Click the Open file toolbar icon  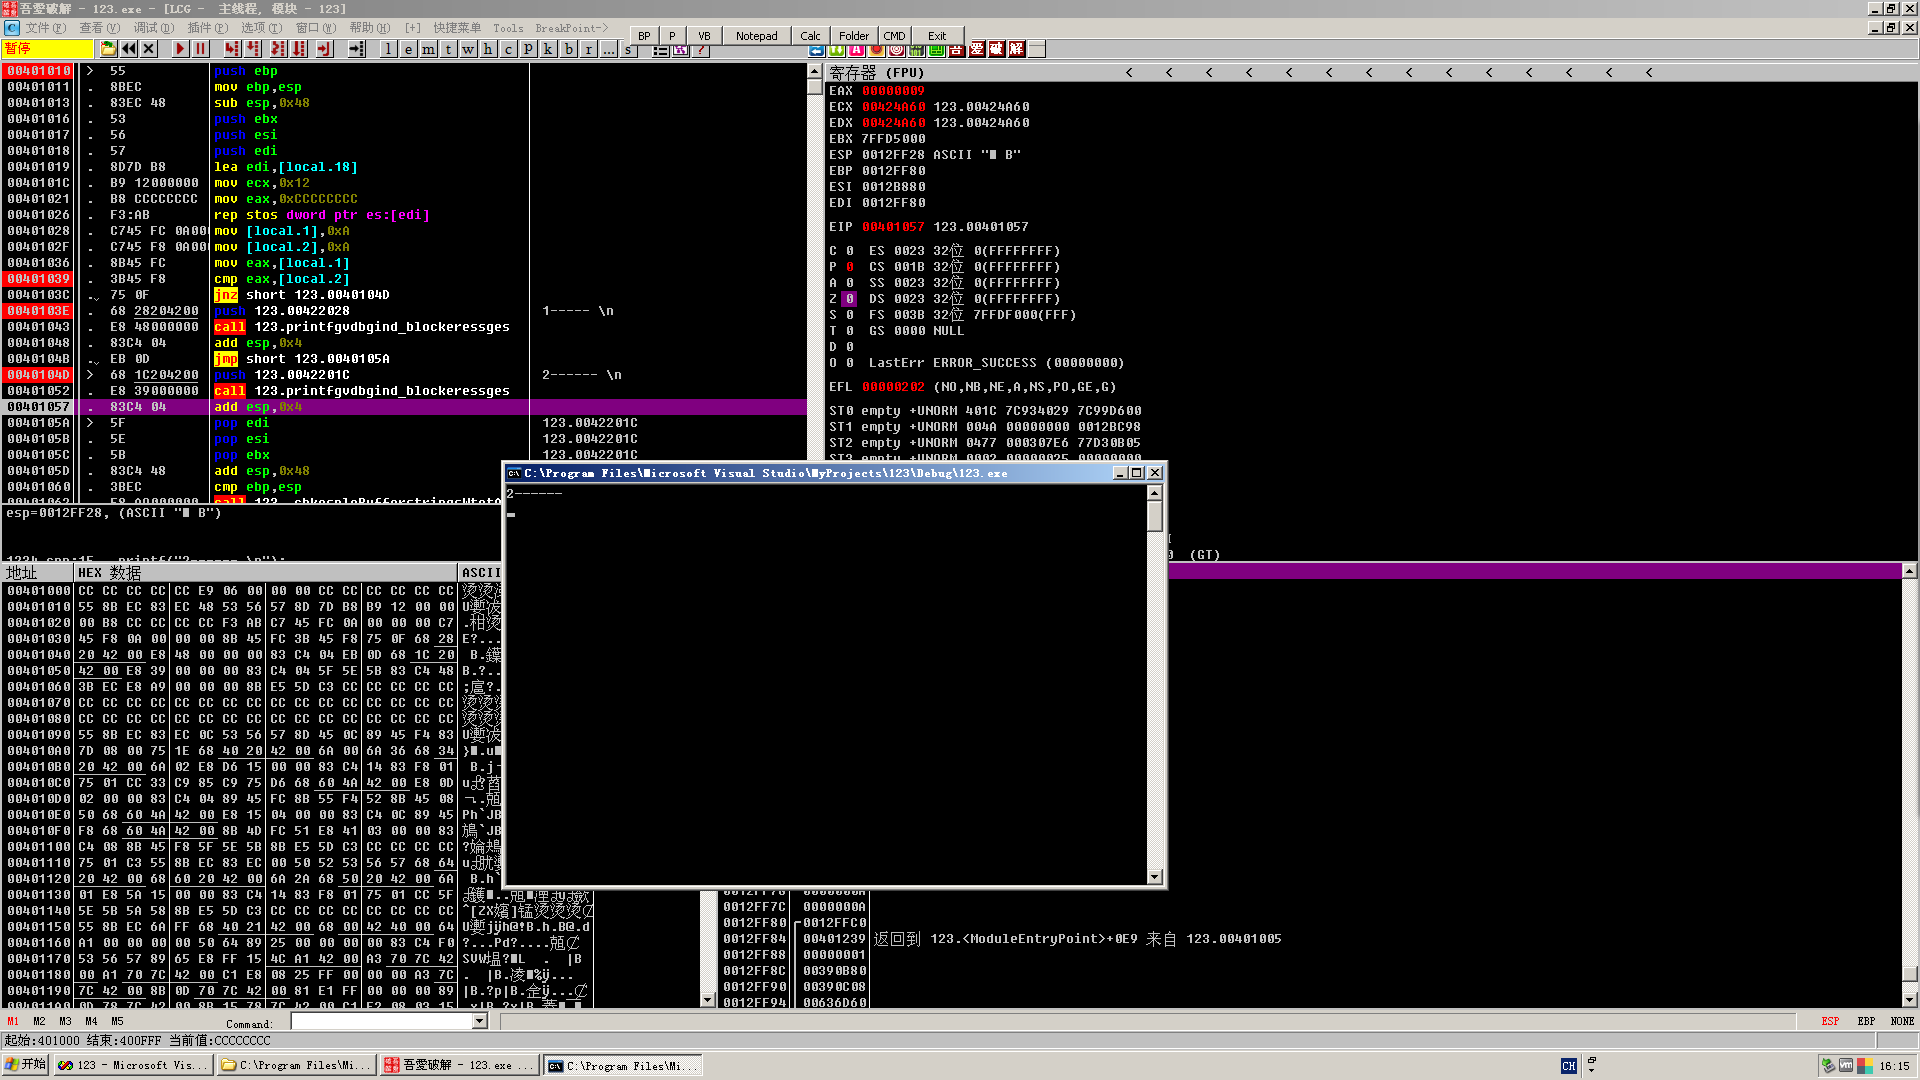pyautogui.click(x=108, y=49)
